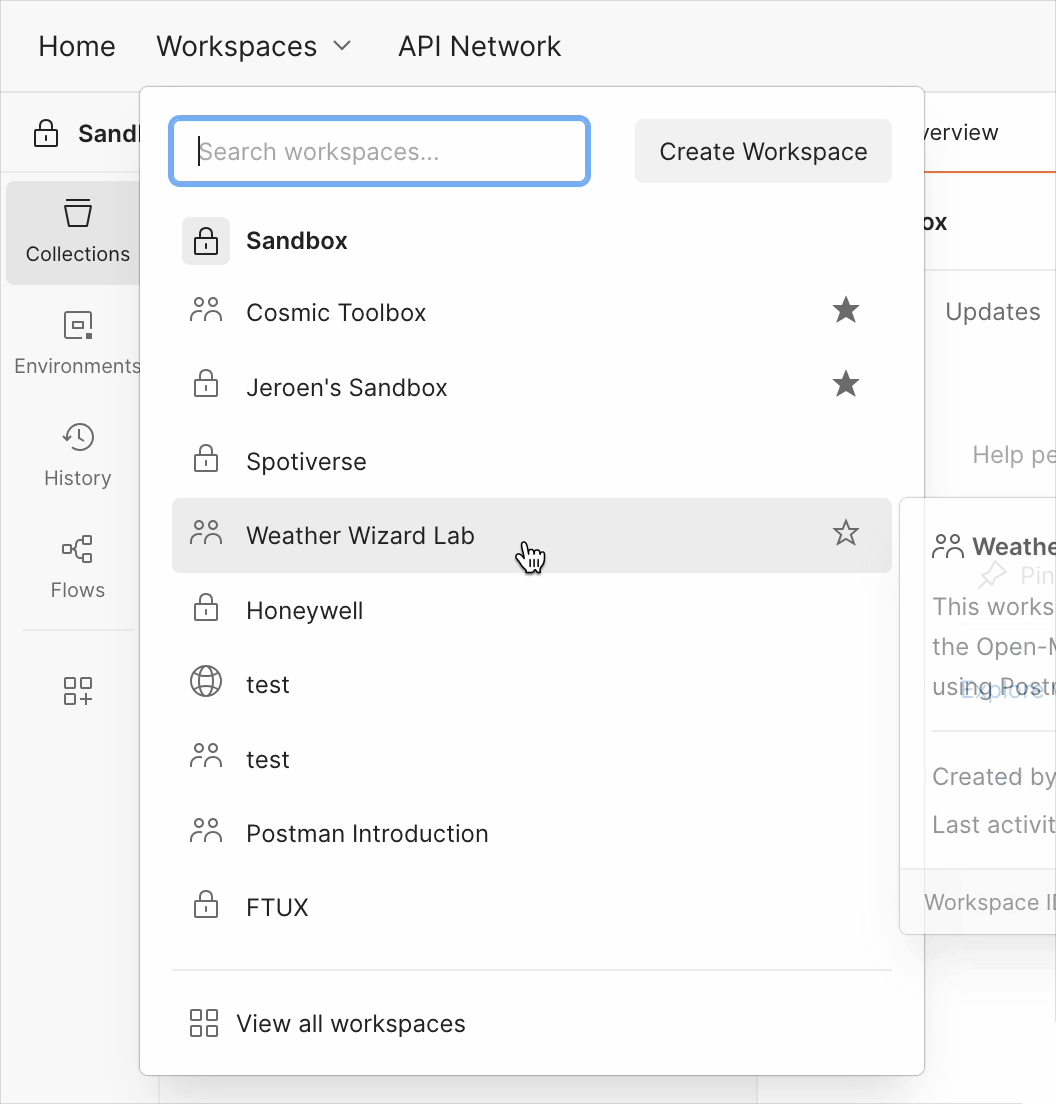Click the grid icon beside View all workspaces
The height and width of the screenshot is (1104, 1056).
(x=204, y=1023)
